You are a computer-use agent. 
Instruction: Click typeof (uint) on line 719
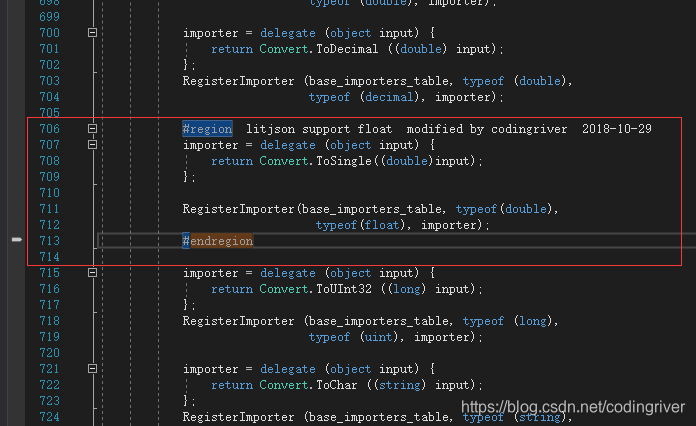coord(353,337)
